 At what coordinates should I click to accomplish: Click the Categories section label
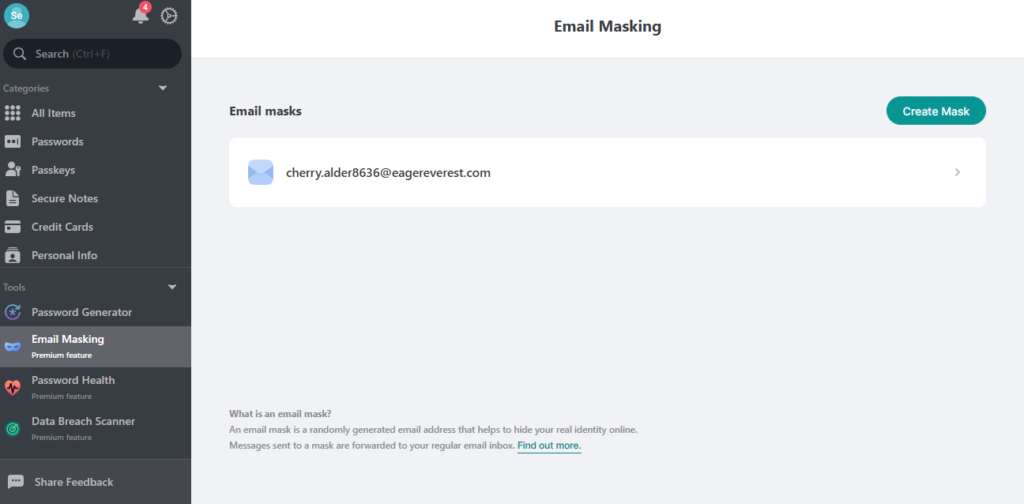point(26,88)
